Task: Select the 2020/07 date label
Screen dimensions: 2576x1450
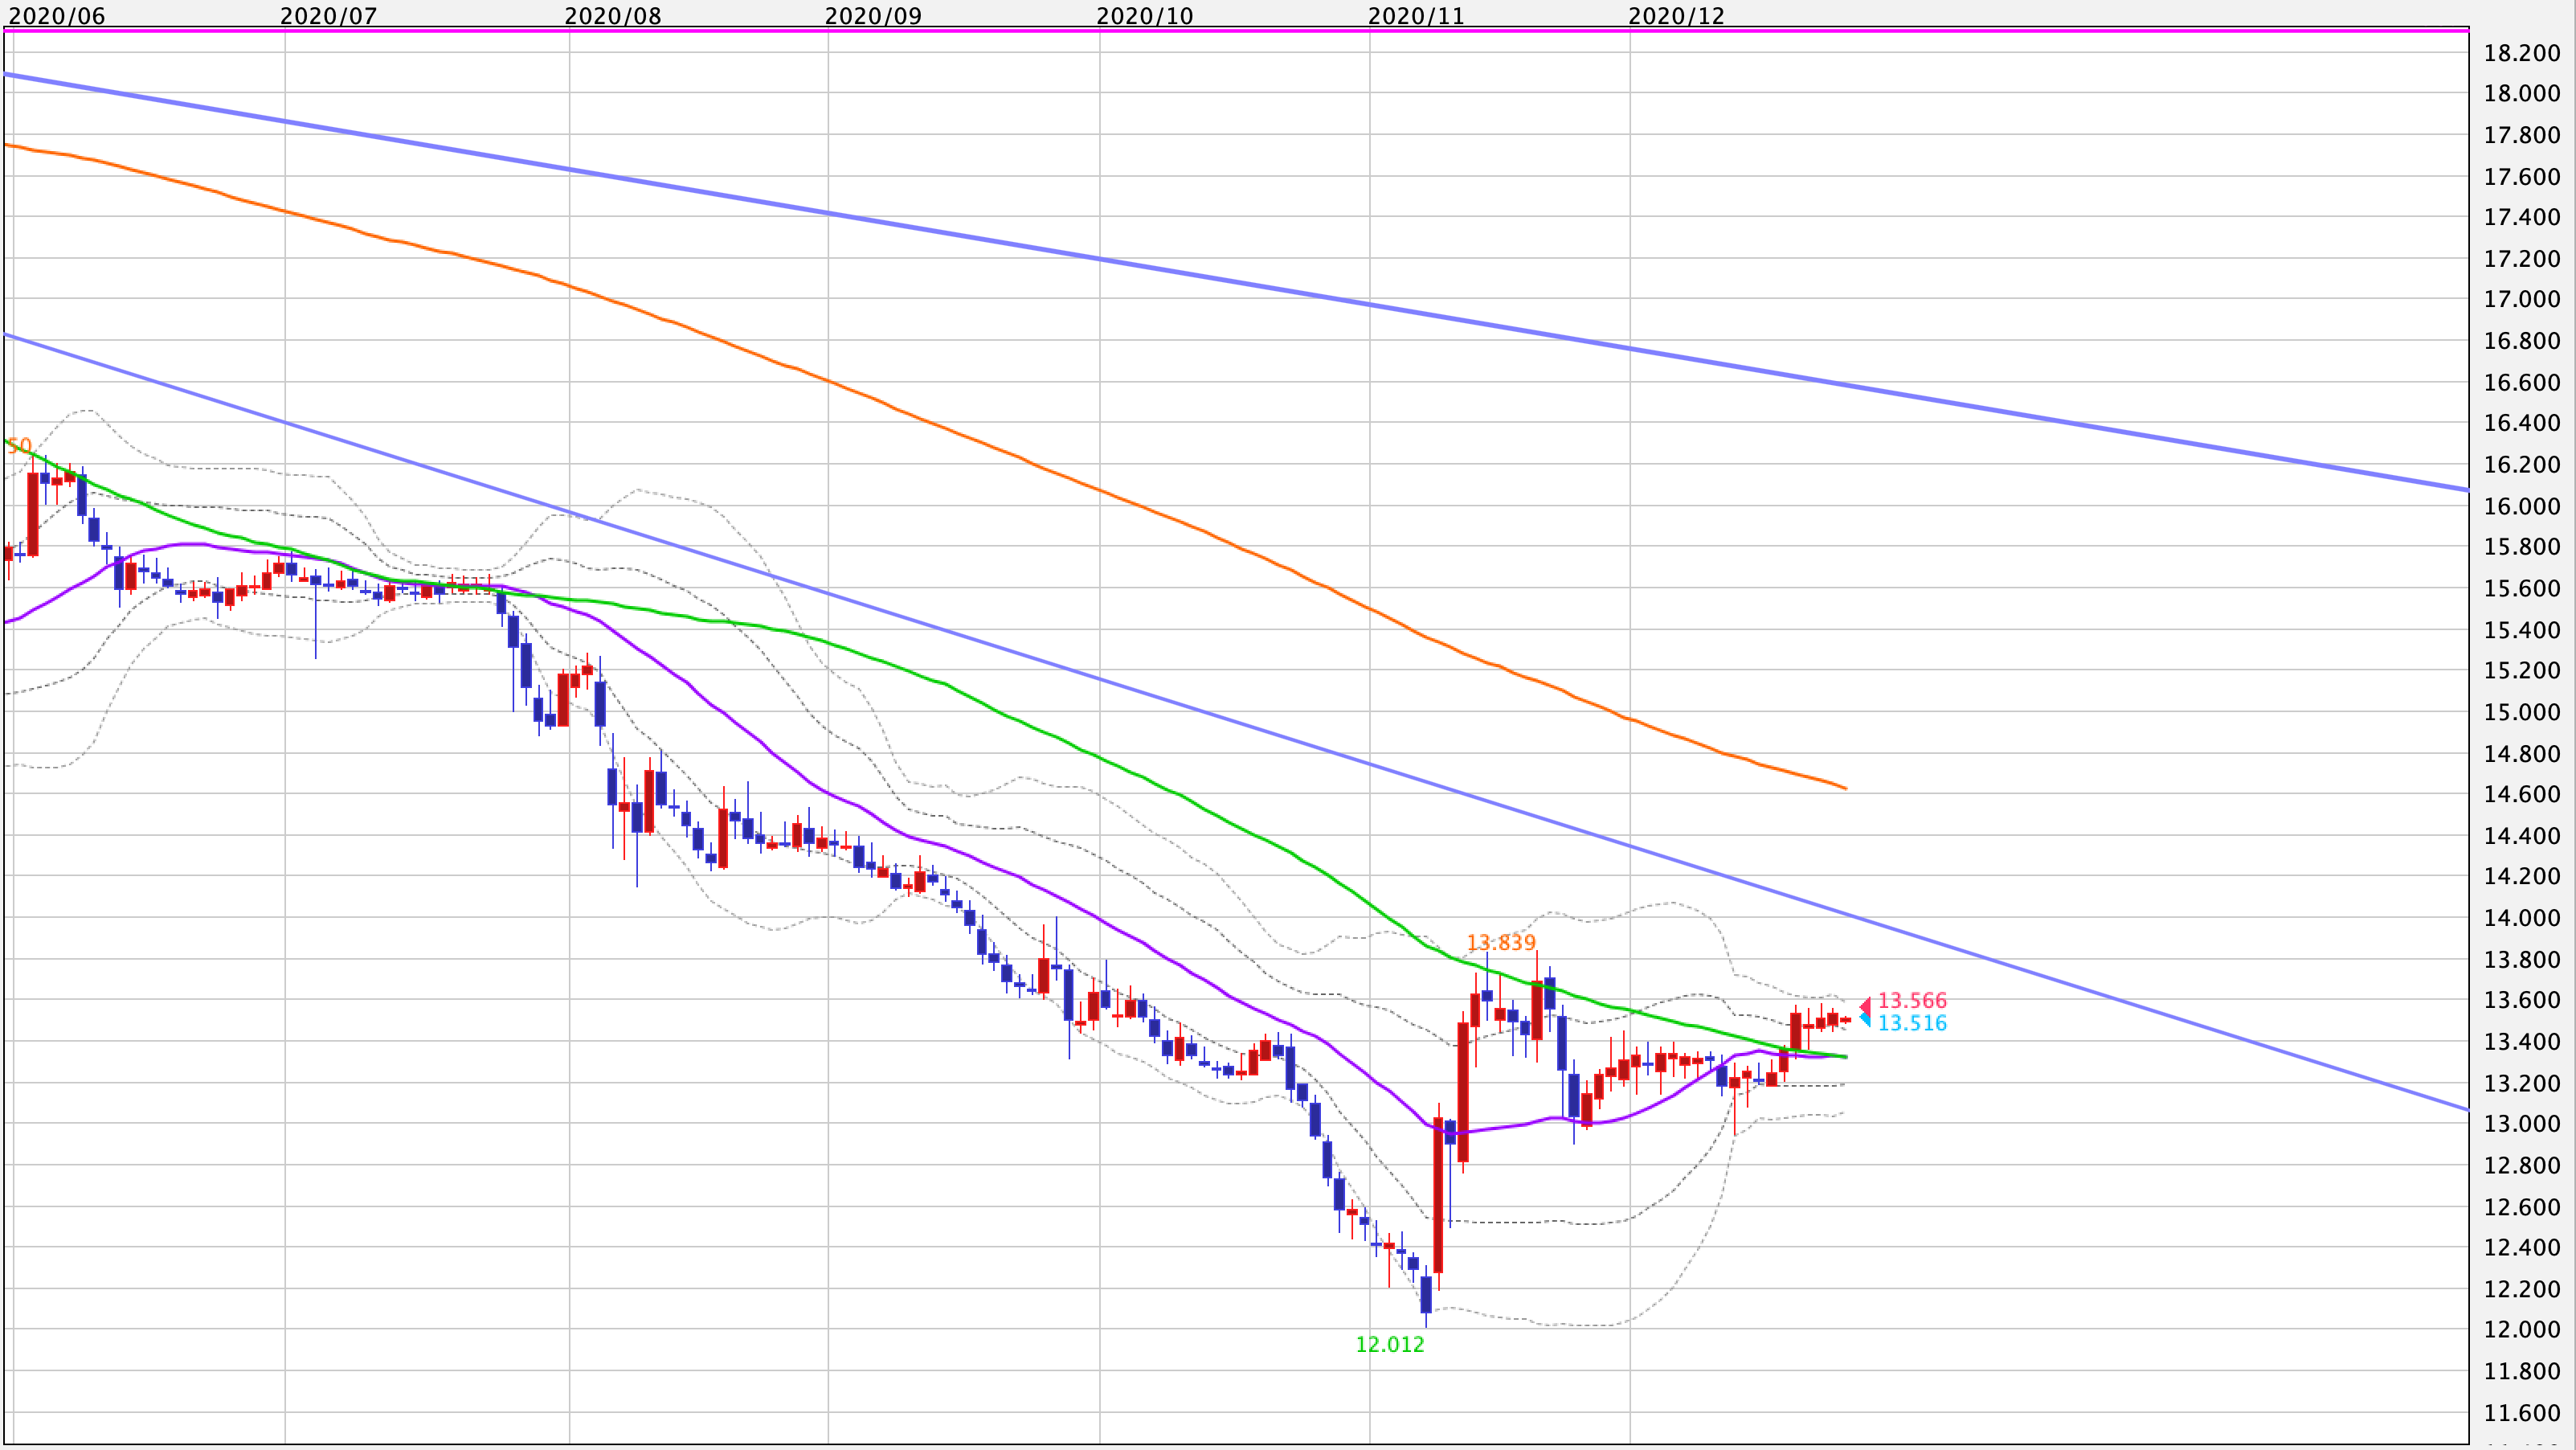Action: [329, 16]
